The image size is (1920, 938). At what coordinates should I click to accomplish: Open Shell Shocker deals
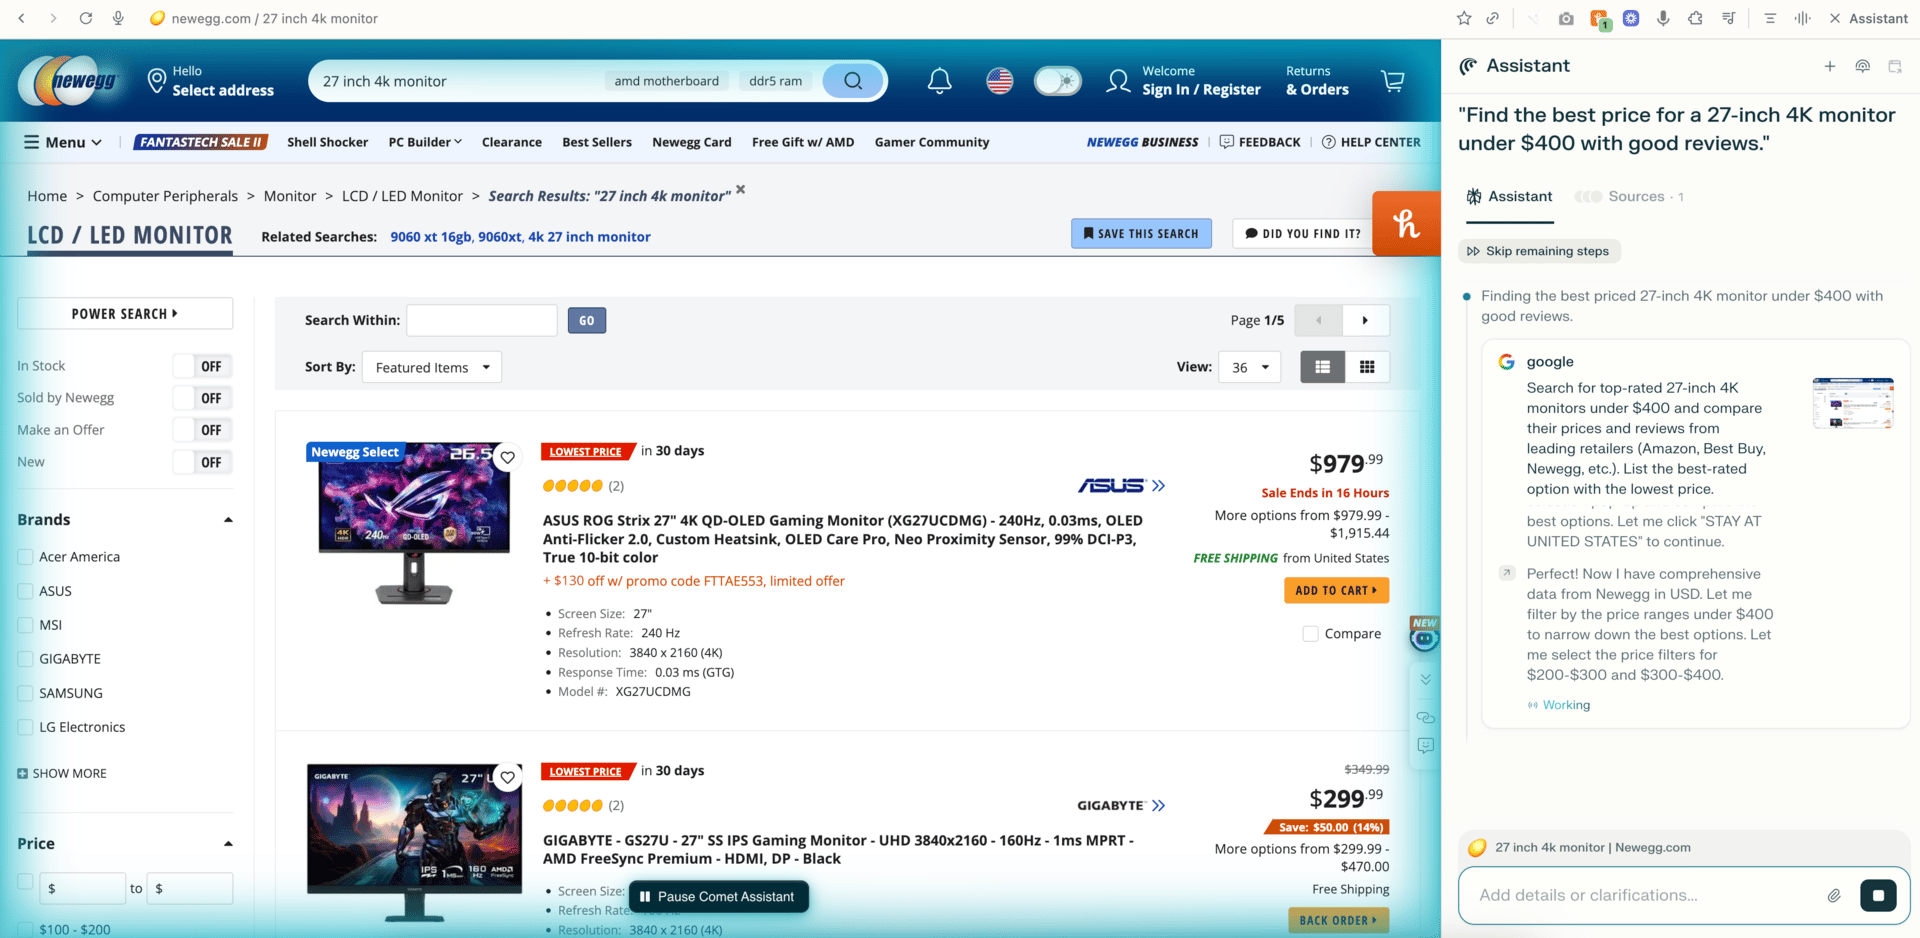pyautogui.click(x=327, y=142)
